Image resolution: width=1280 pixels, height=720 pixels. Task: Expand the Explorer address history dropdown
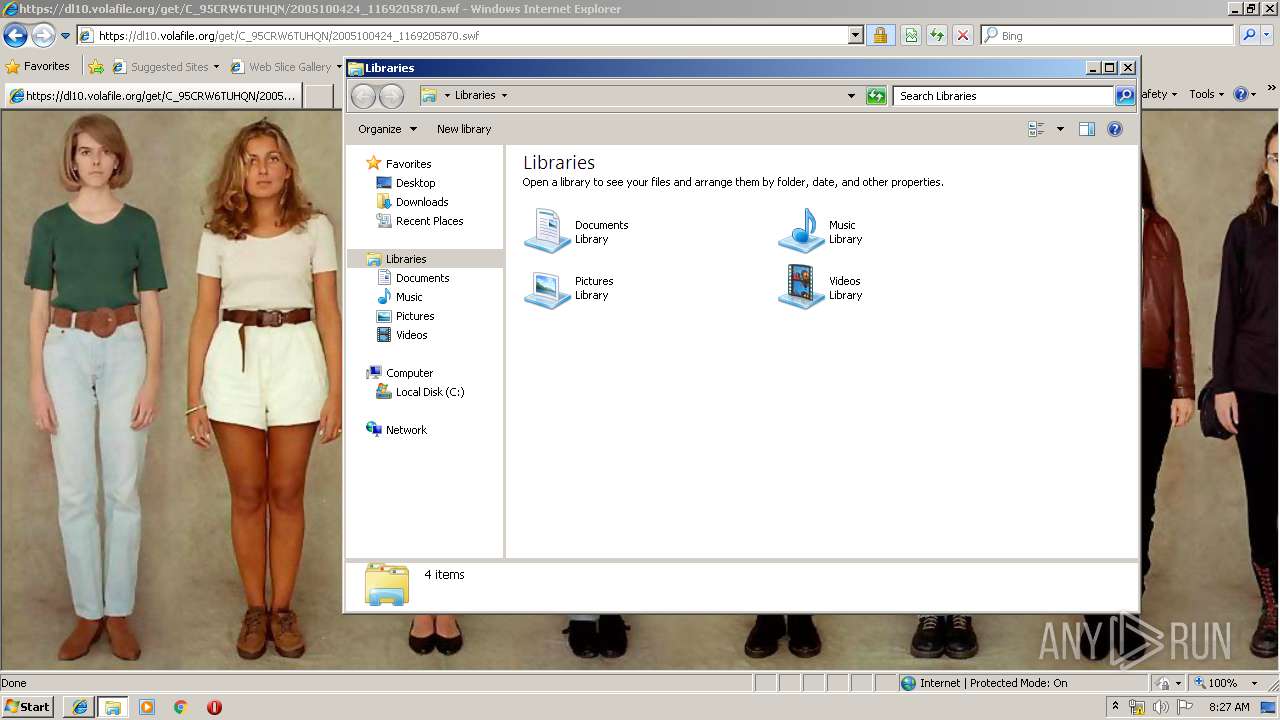click(851, 96)
